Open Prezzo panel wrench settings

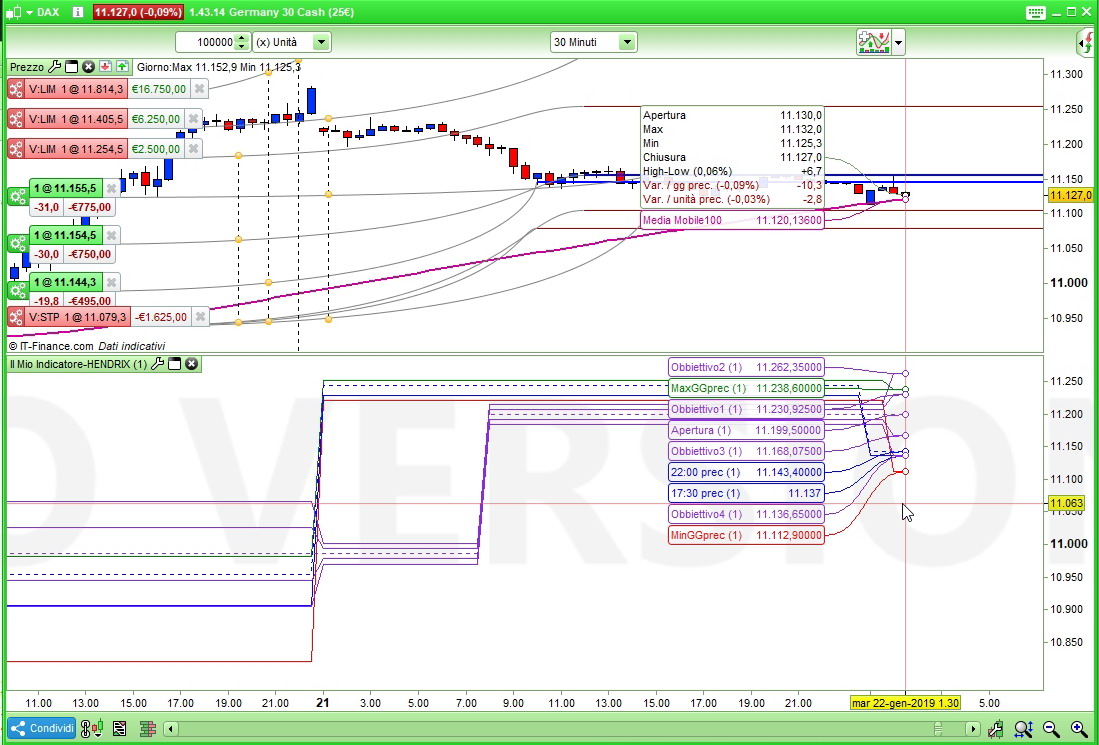(54, 67)
